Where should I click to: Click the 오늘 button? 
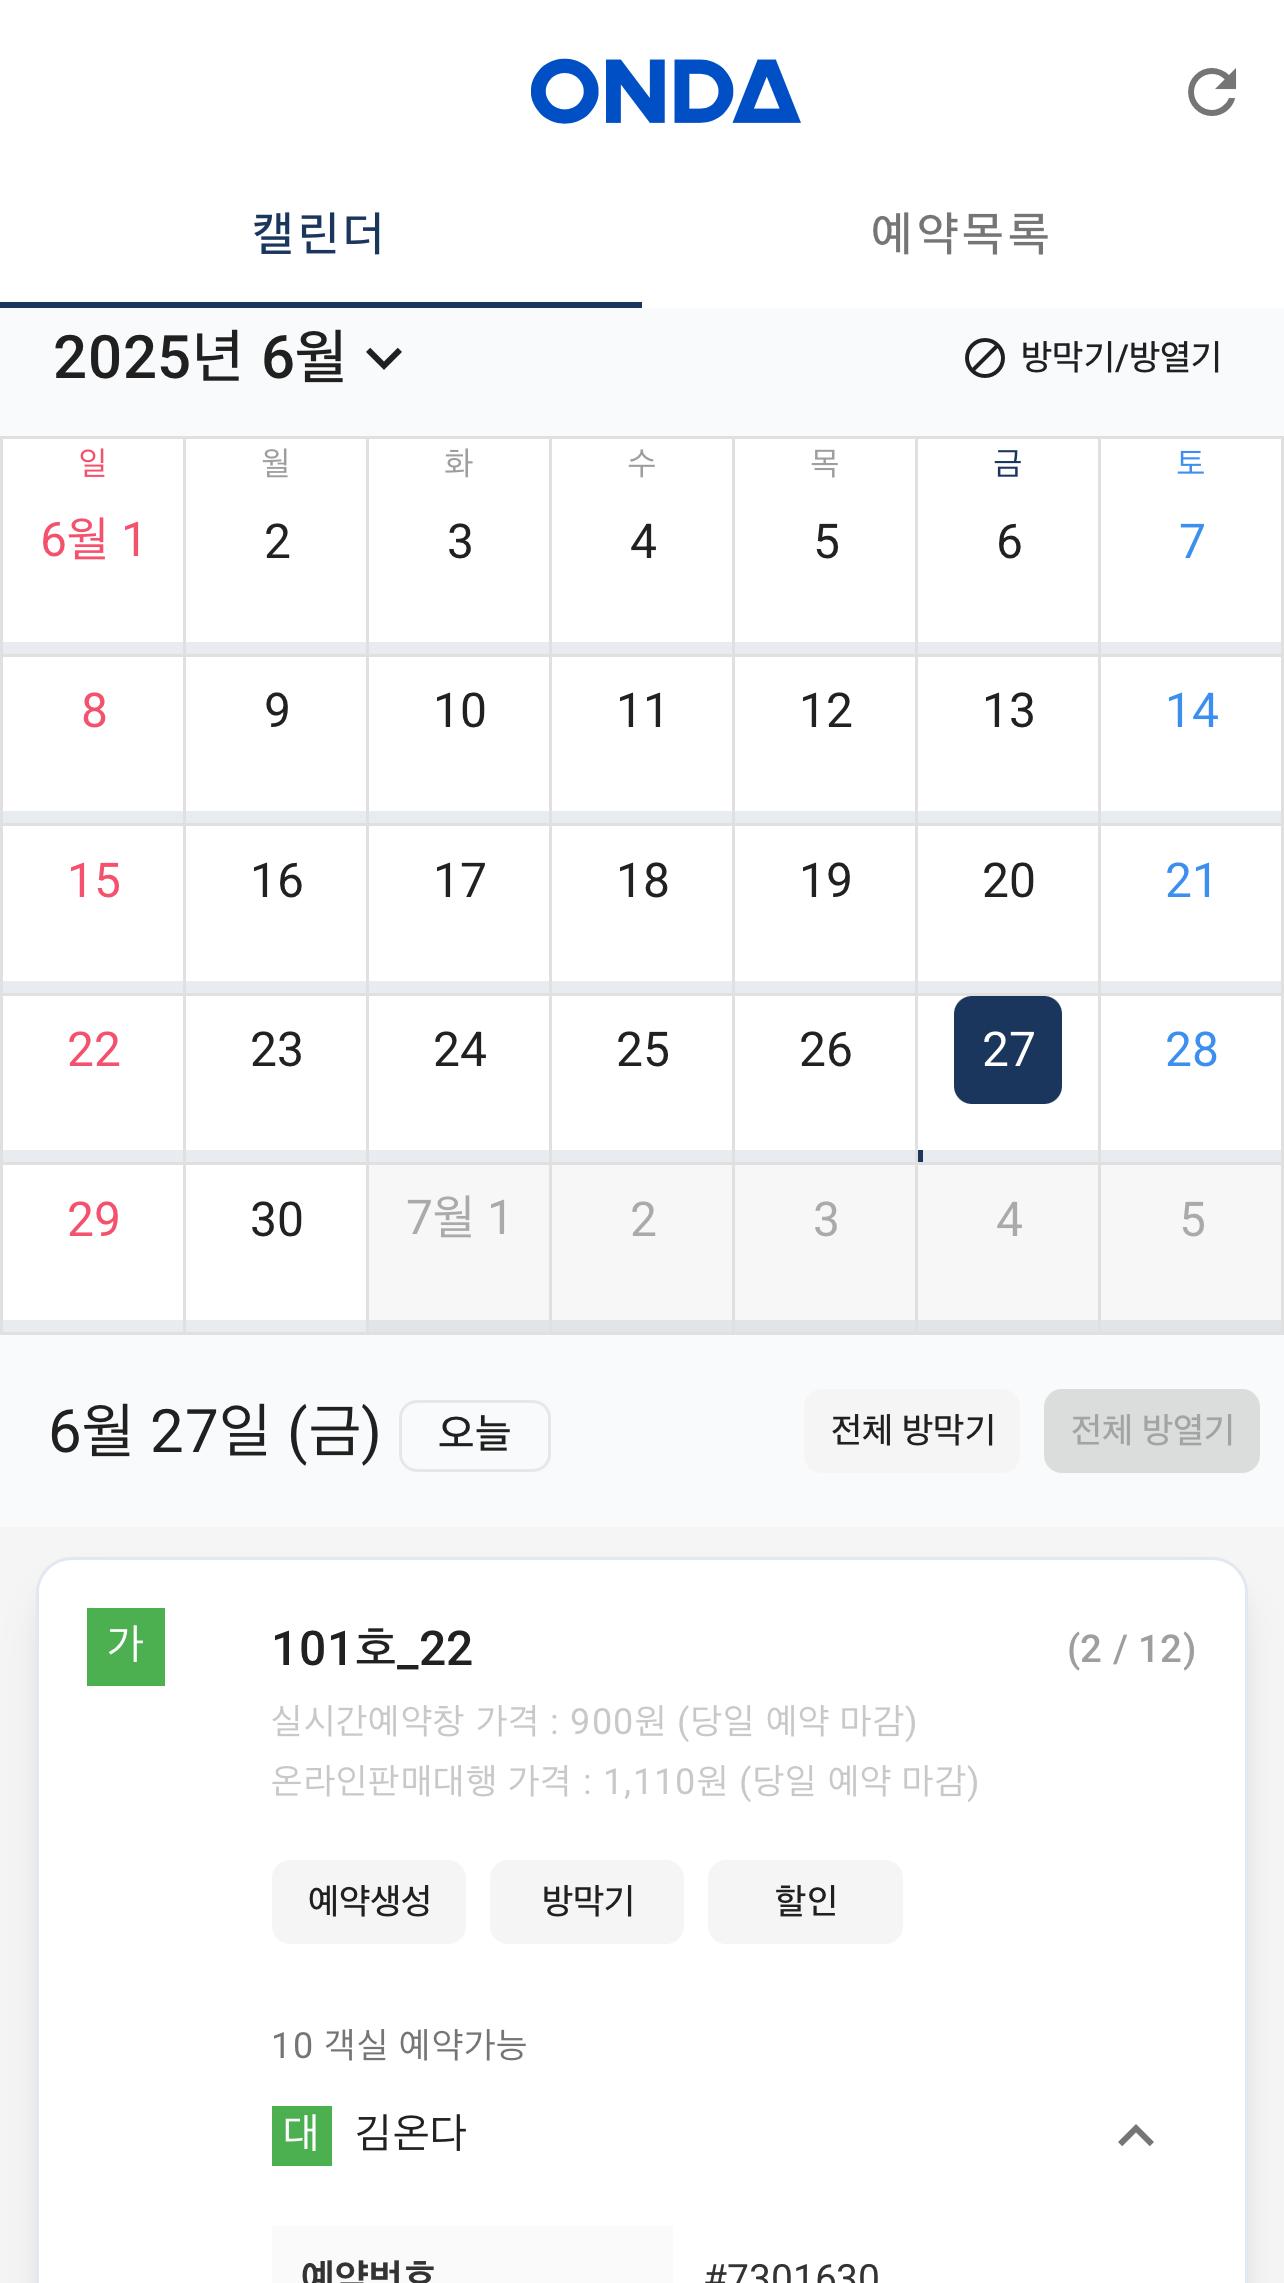pyautogui.click(x=474, y=1435)
